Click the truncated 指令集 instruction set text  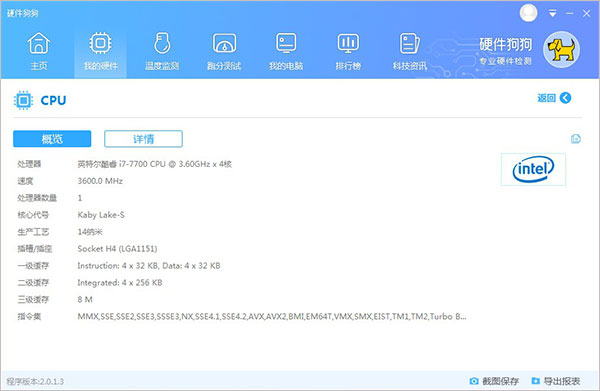(272, 316)
